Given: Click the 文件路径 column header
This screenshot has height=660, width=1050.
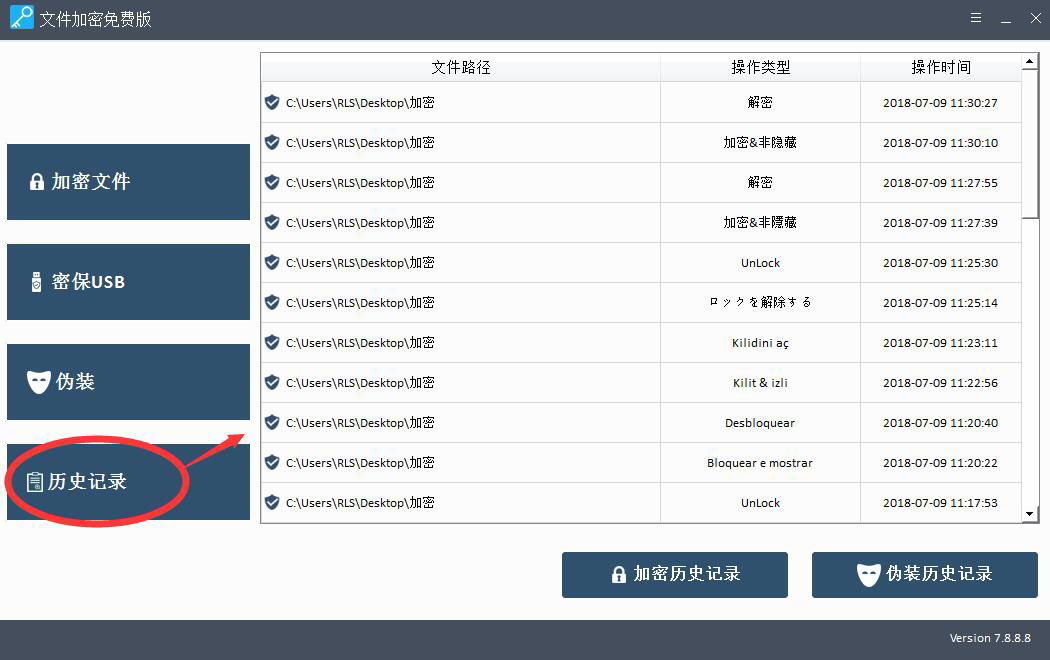Looking at the screenshot, I should click(460, 67).
